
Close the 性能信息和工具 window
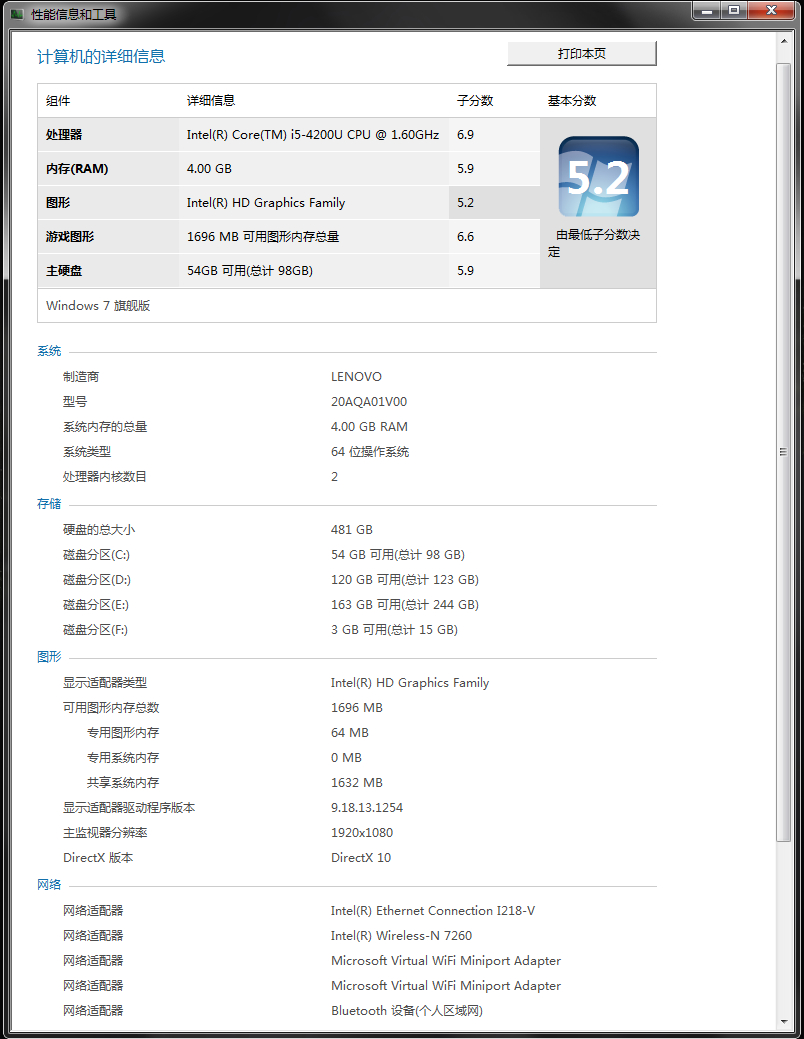point(771,11)
